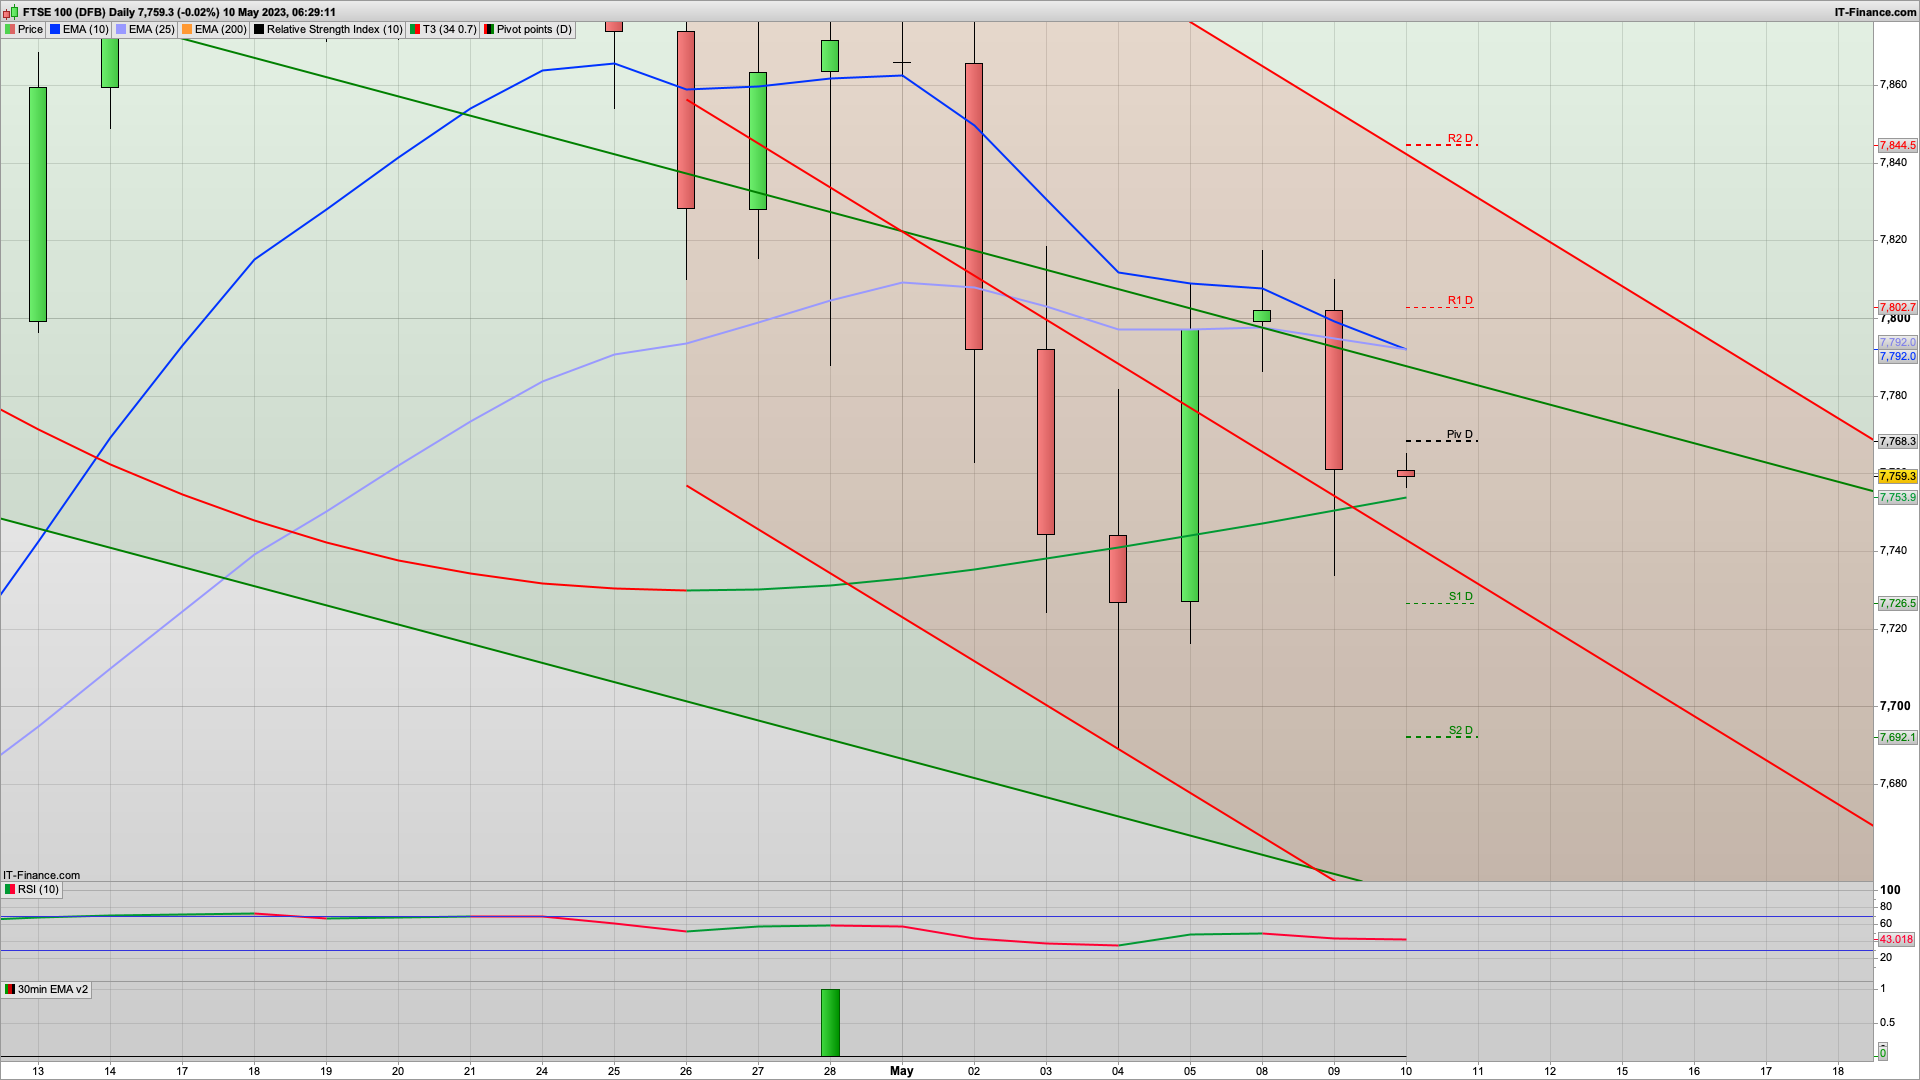The height and width of the screenshot is (1080, 1920).
Task: Click the green 30min EMA histogram bar
Action: point(830,1022)
